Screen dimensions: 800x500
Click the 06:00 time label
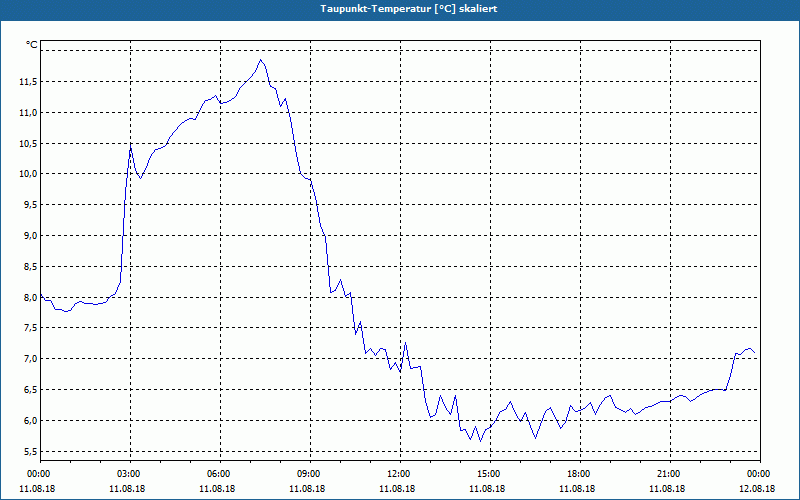(220, 474)
